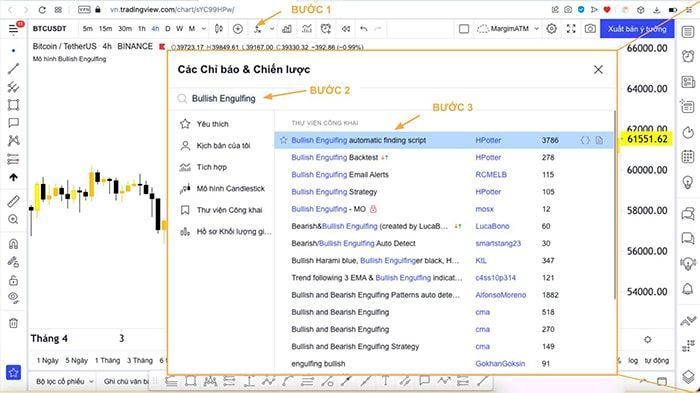700x393 pixels.
Task: Add Bullish Engulfing automatic script to favorites
Action: (x=283, y=140)
